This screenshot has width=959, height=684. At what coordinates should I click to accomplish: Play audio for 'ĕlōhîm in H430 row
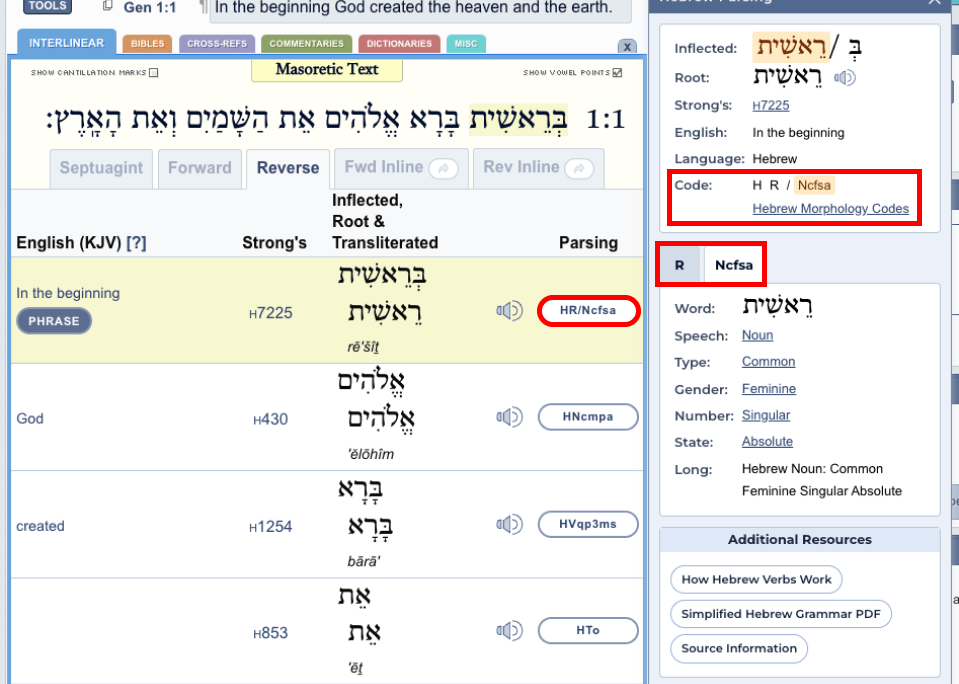click(x=509, y=417)
